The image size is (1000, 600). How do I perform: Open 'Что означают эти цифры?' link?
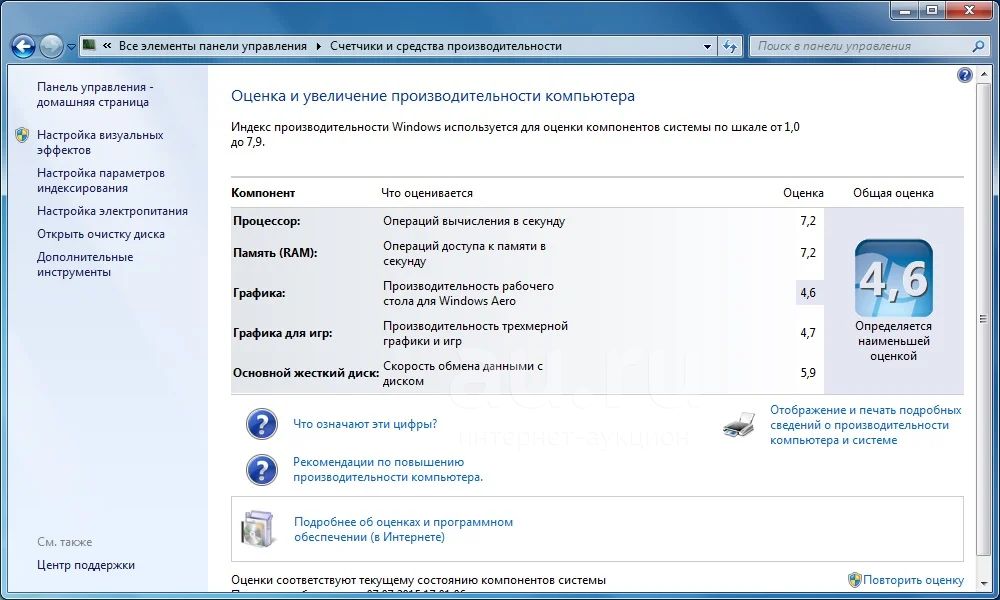[x=365, y=424]
